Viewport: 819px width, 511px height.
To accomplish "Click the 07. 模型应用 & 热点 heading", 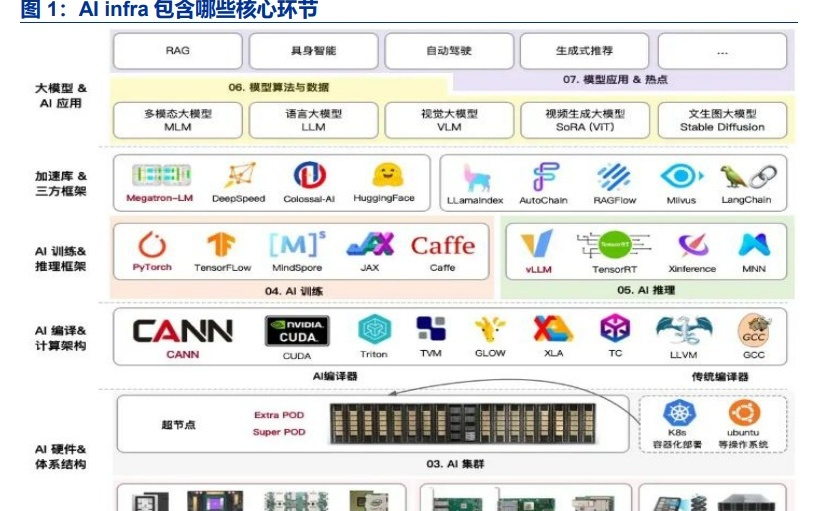I will pyautogui.click(x=615, y=79).
